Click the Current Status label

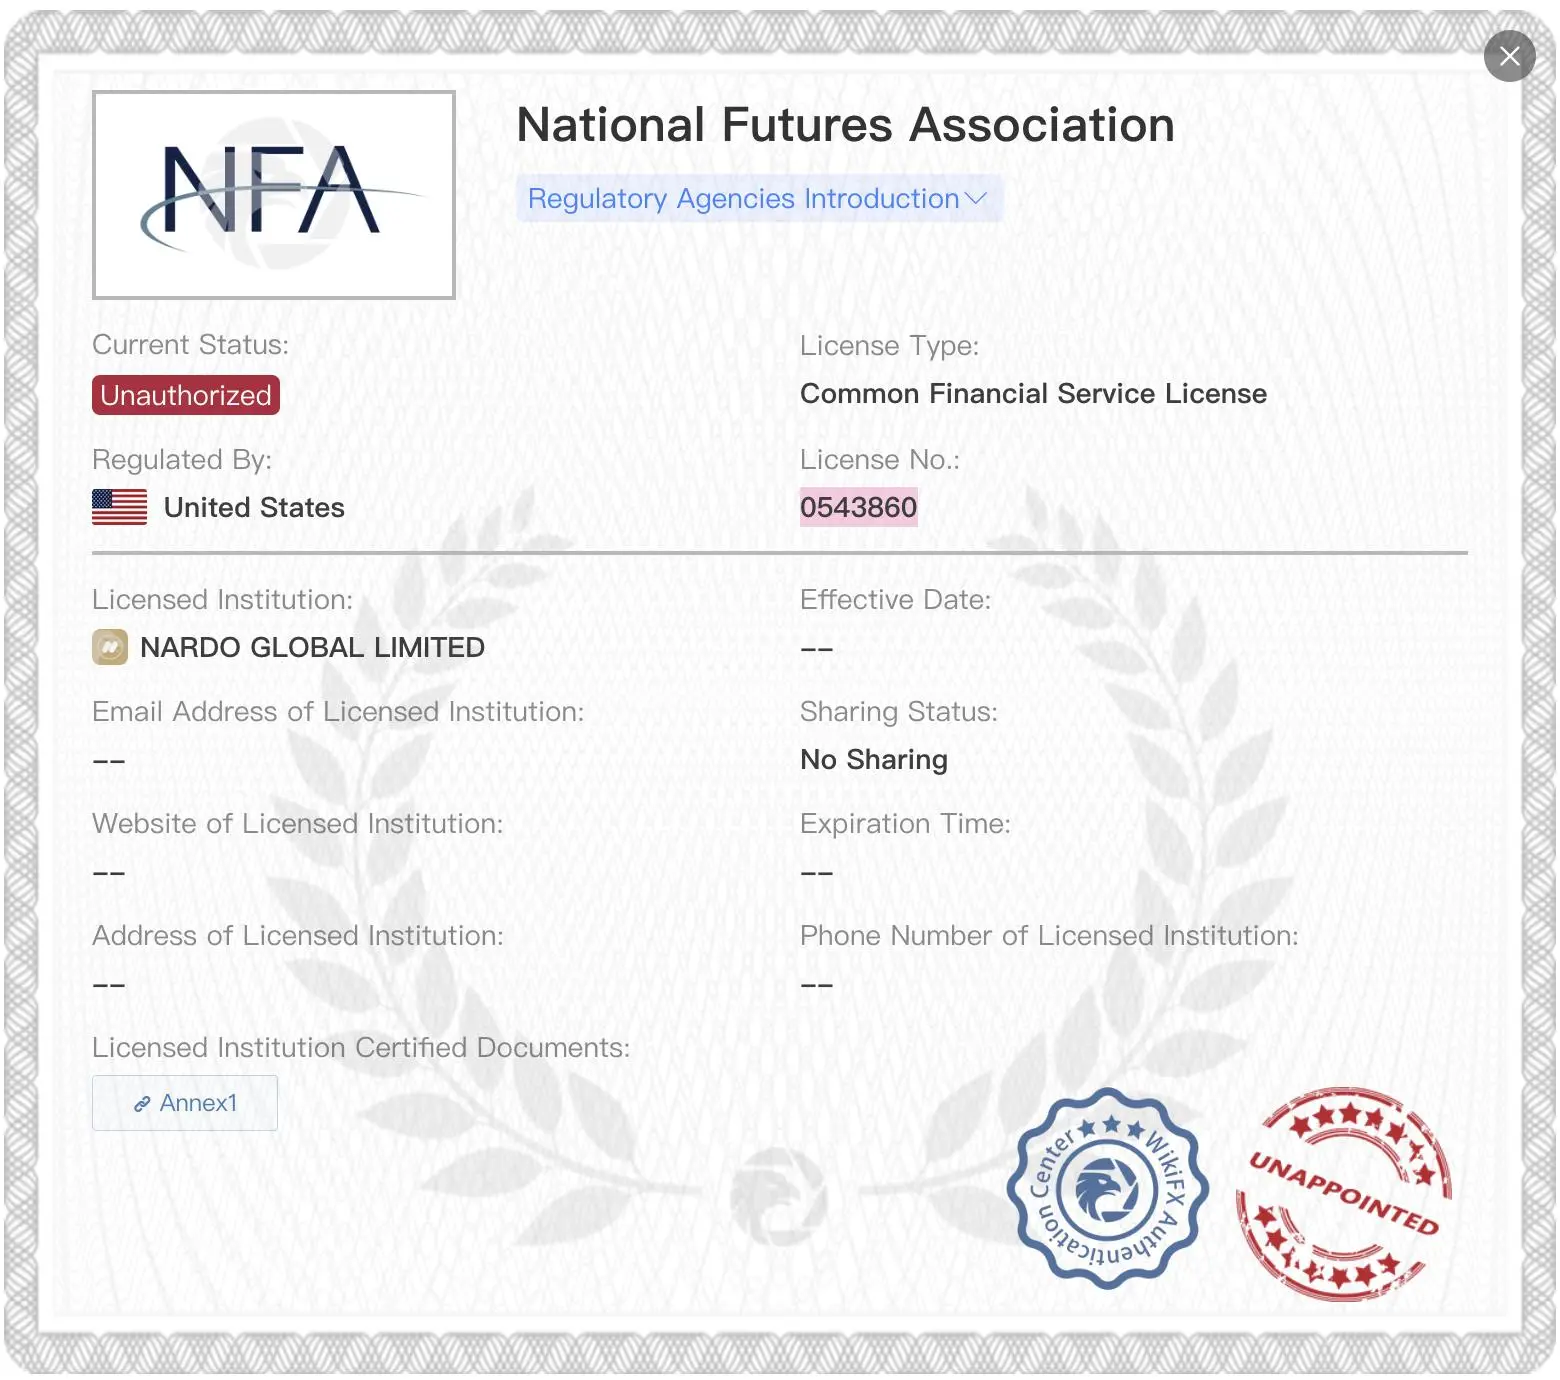pyautogui.click(x=190, y=345)
